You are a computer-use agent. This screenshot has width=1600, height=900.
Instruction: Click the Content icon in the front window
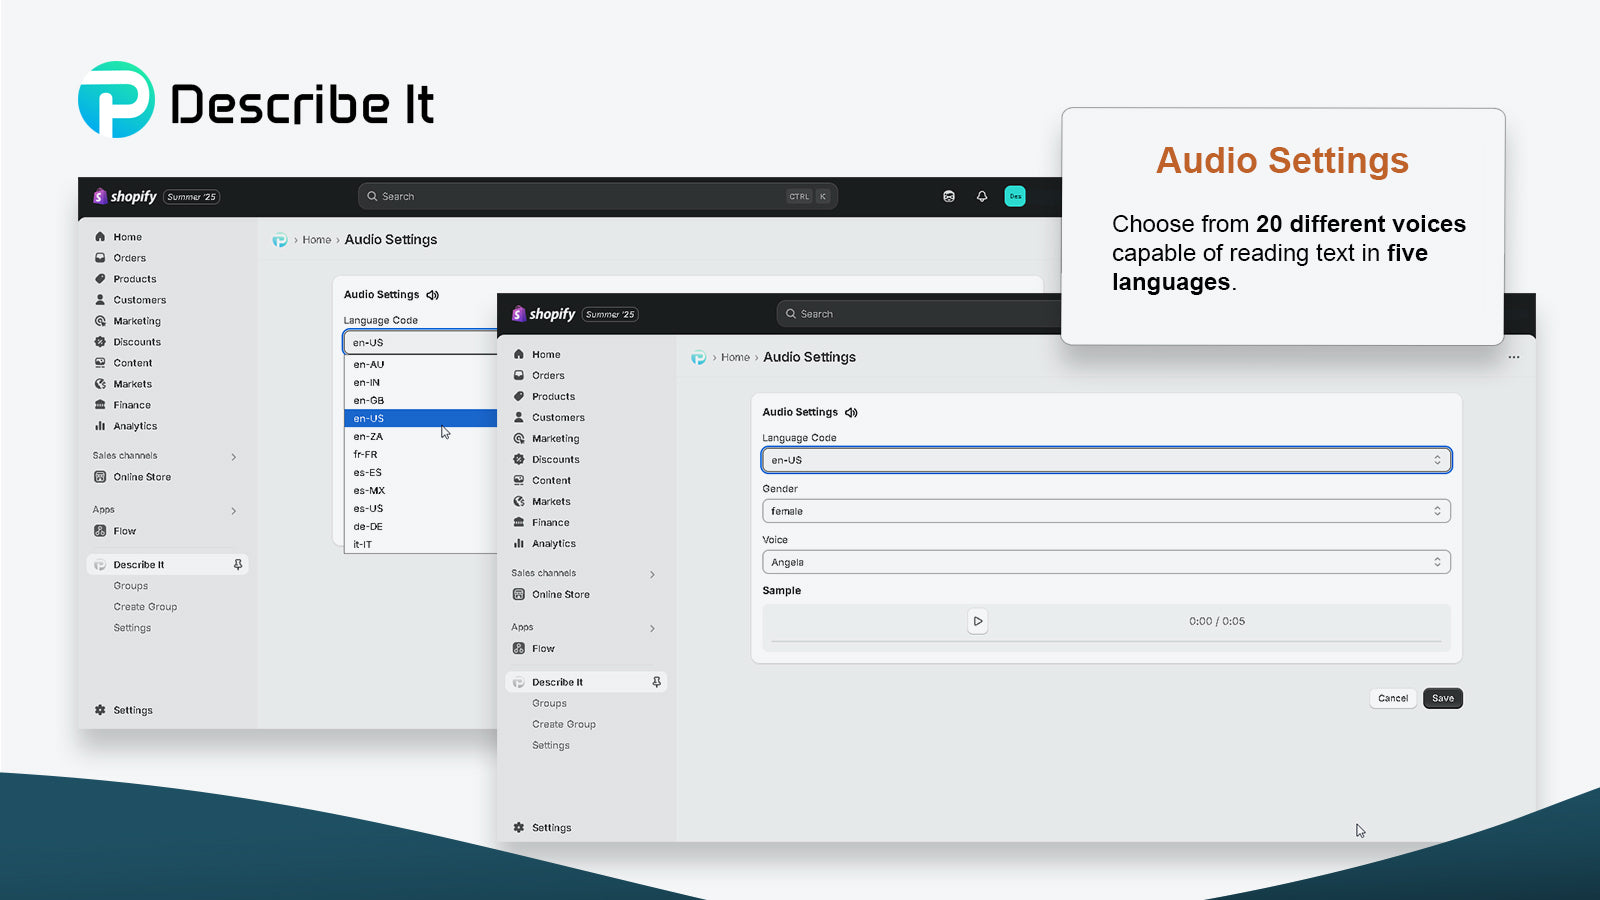pos(519,480)
